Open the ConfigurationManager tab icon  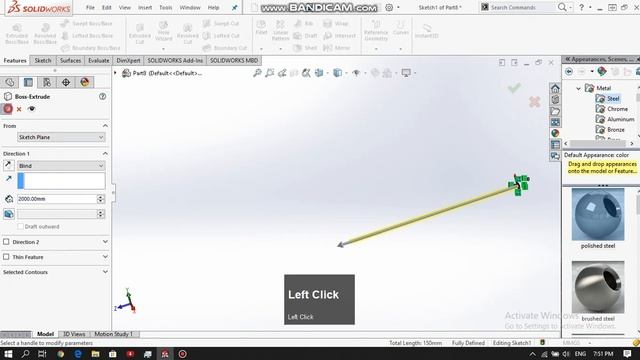47,82
